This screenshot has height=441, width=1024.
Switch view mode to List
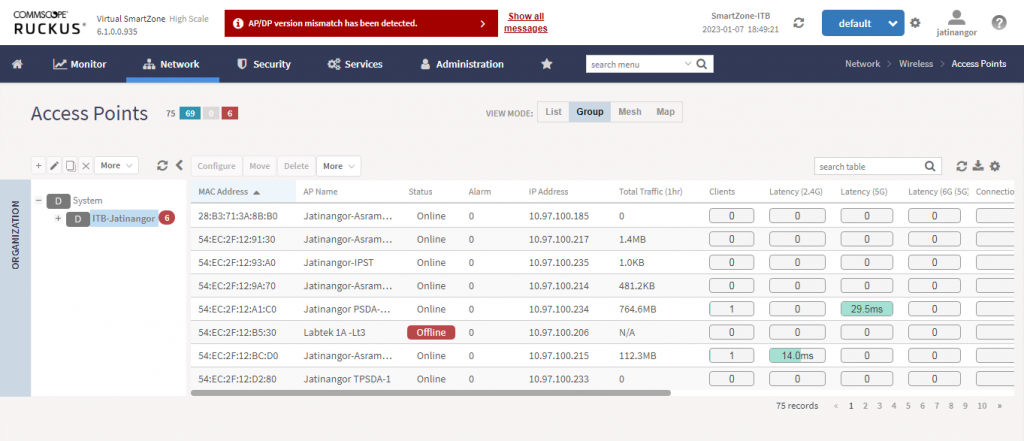coord(553,112)
